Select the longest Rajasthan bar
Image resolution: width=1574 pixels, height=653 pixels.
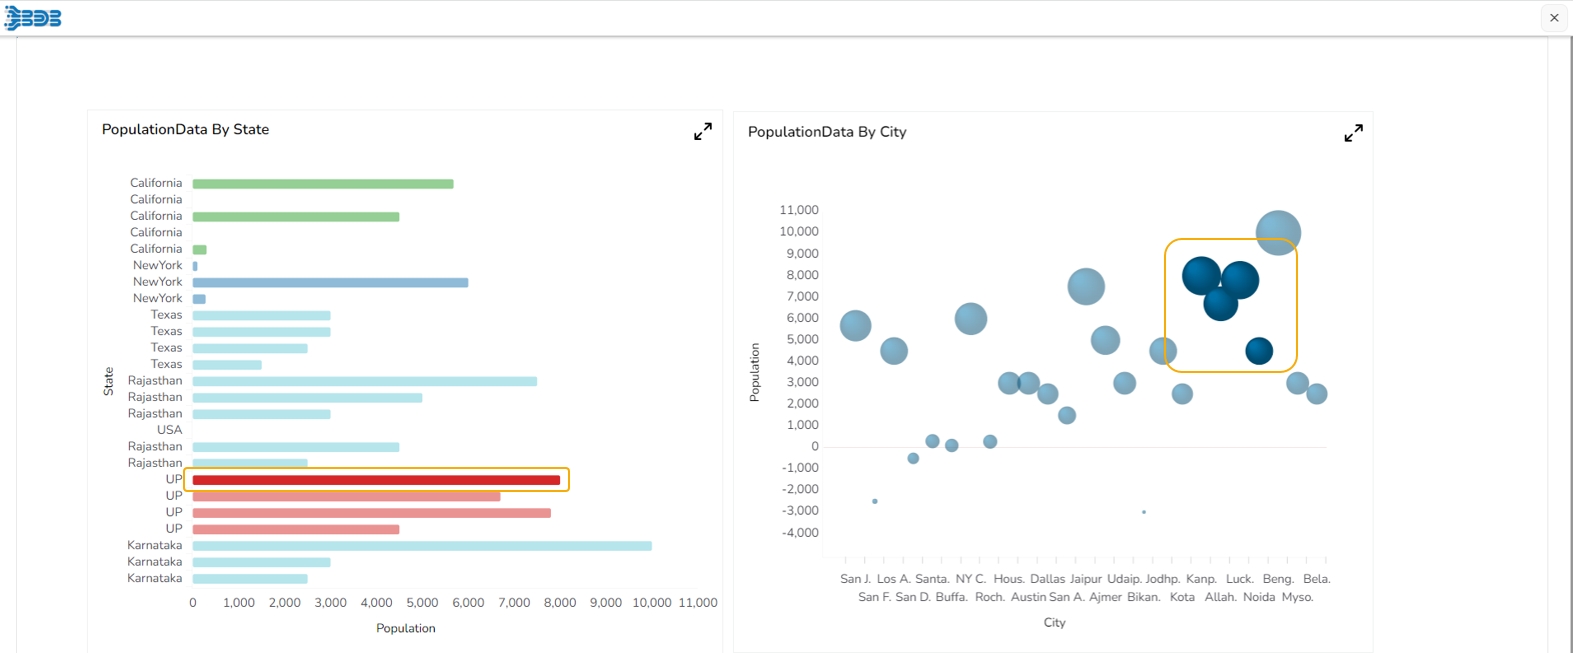[x=364, y=381]
